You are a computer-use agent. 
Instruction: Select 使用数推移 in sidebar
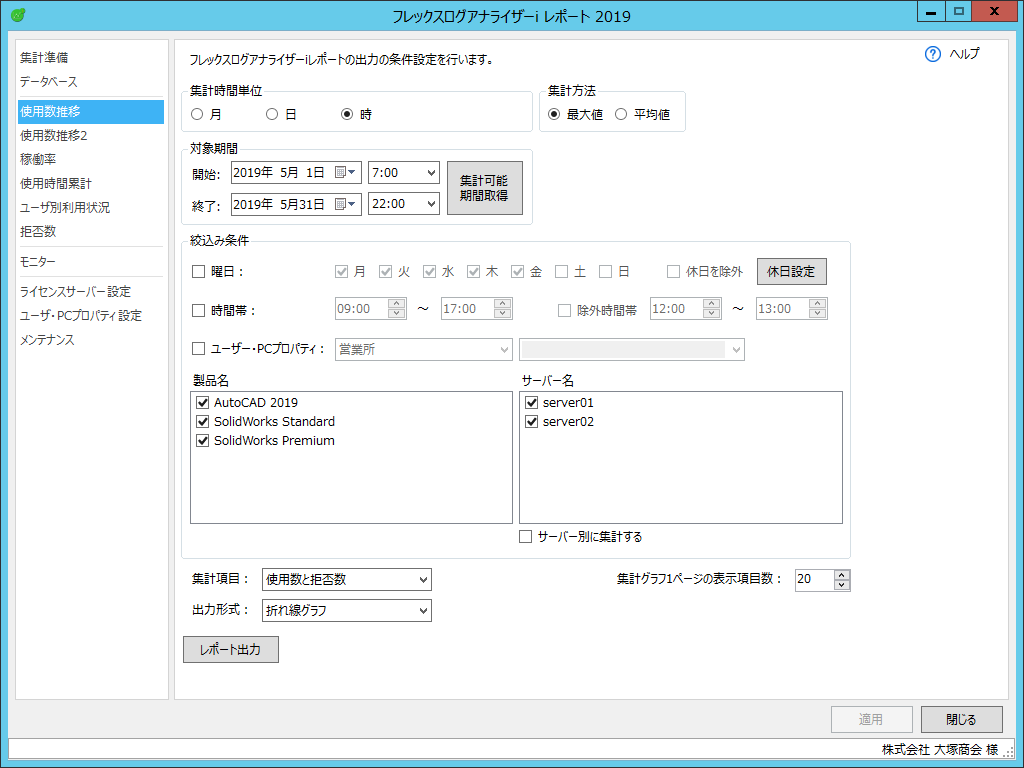(x=91, y=112)
